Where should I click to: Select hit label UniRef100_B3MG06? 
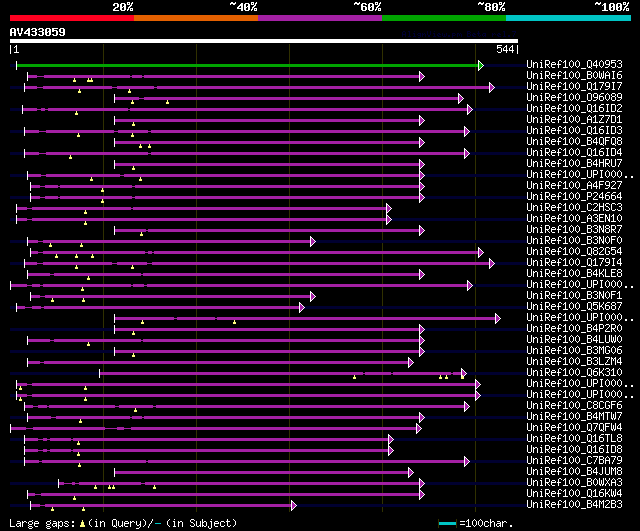point(574,351)
